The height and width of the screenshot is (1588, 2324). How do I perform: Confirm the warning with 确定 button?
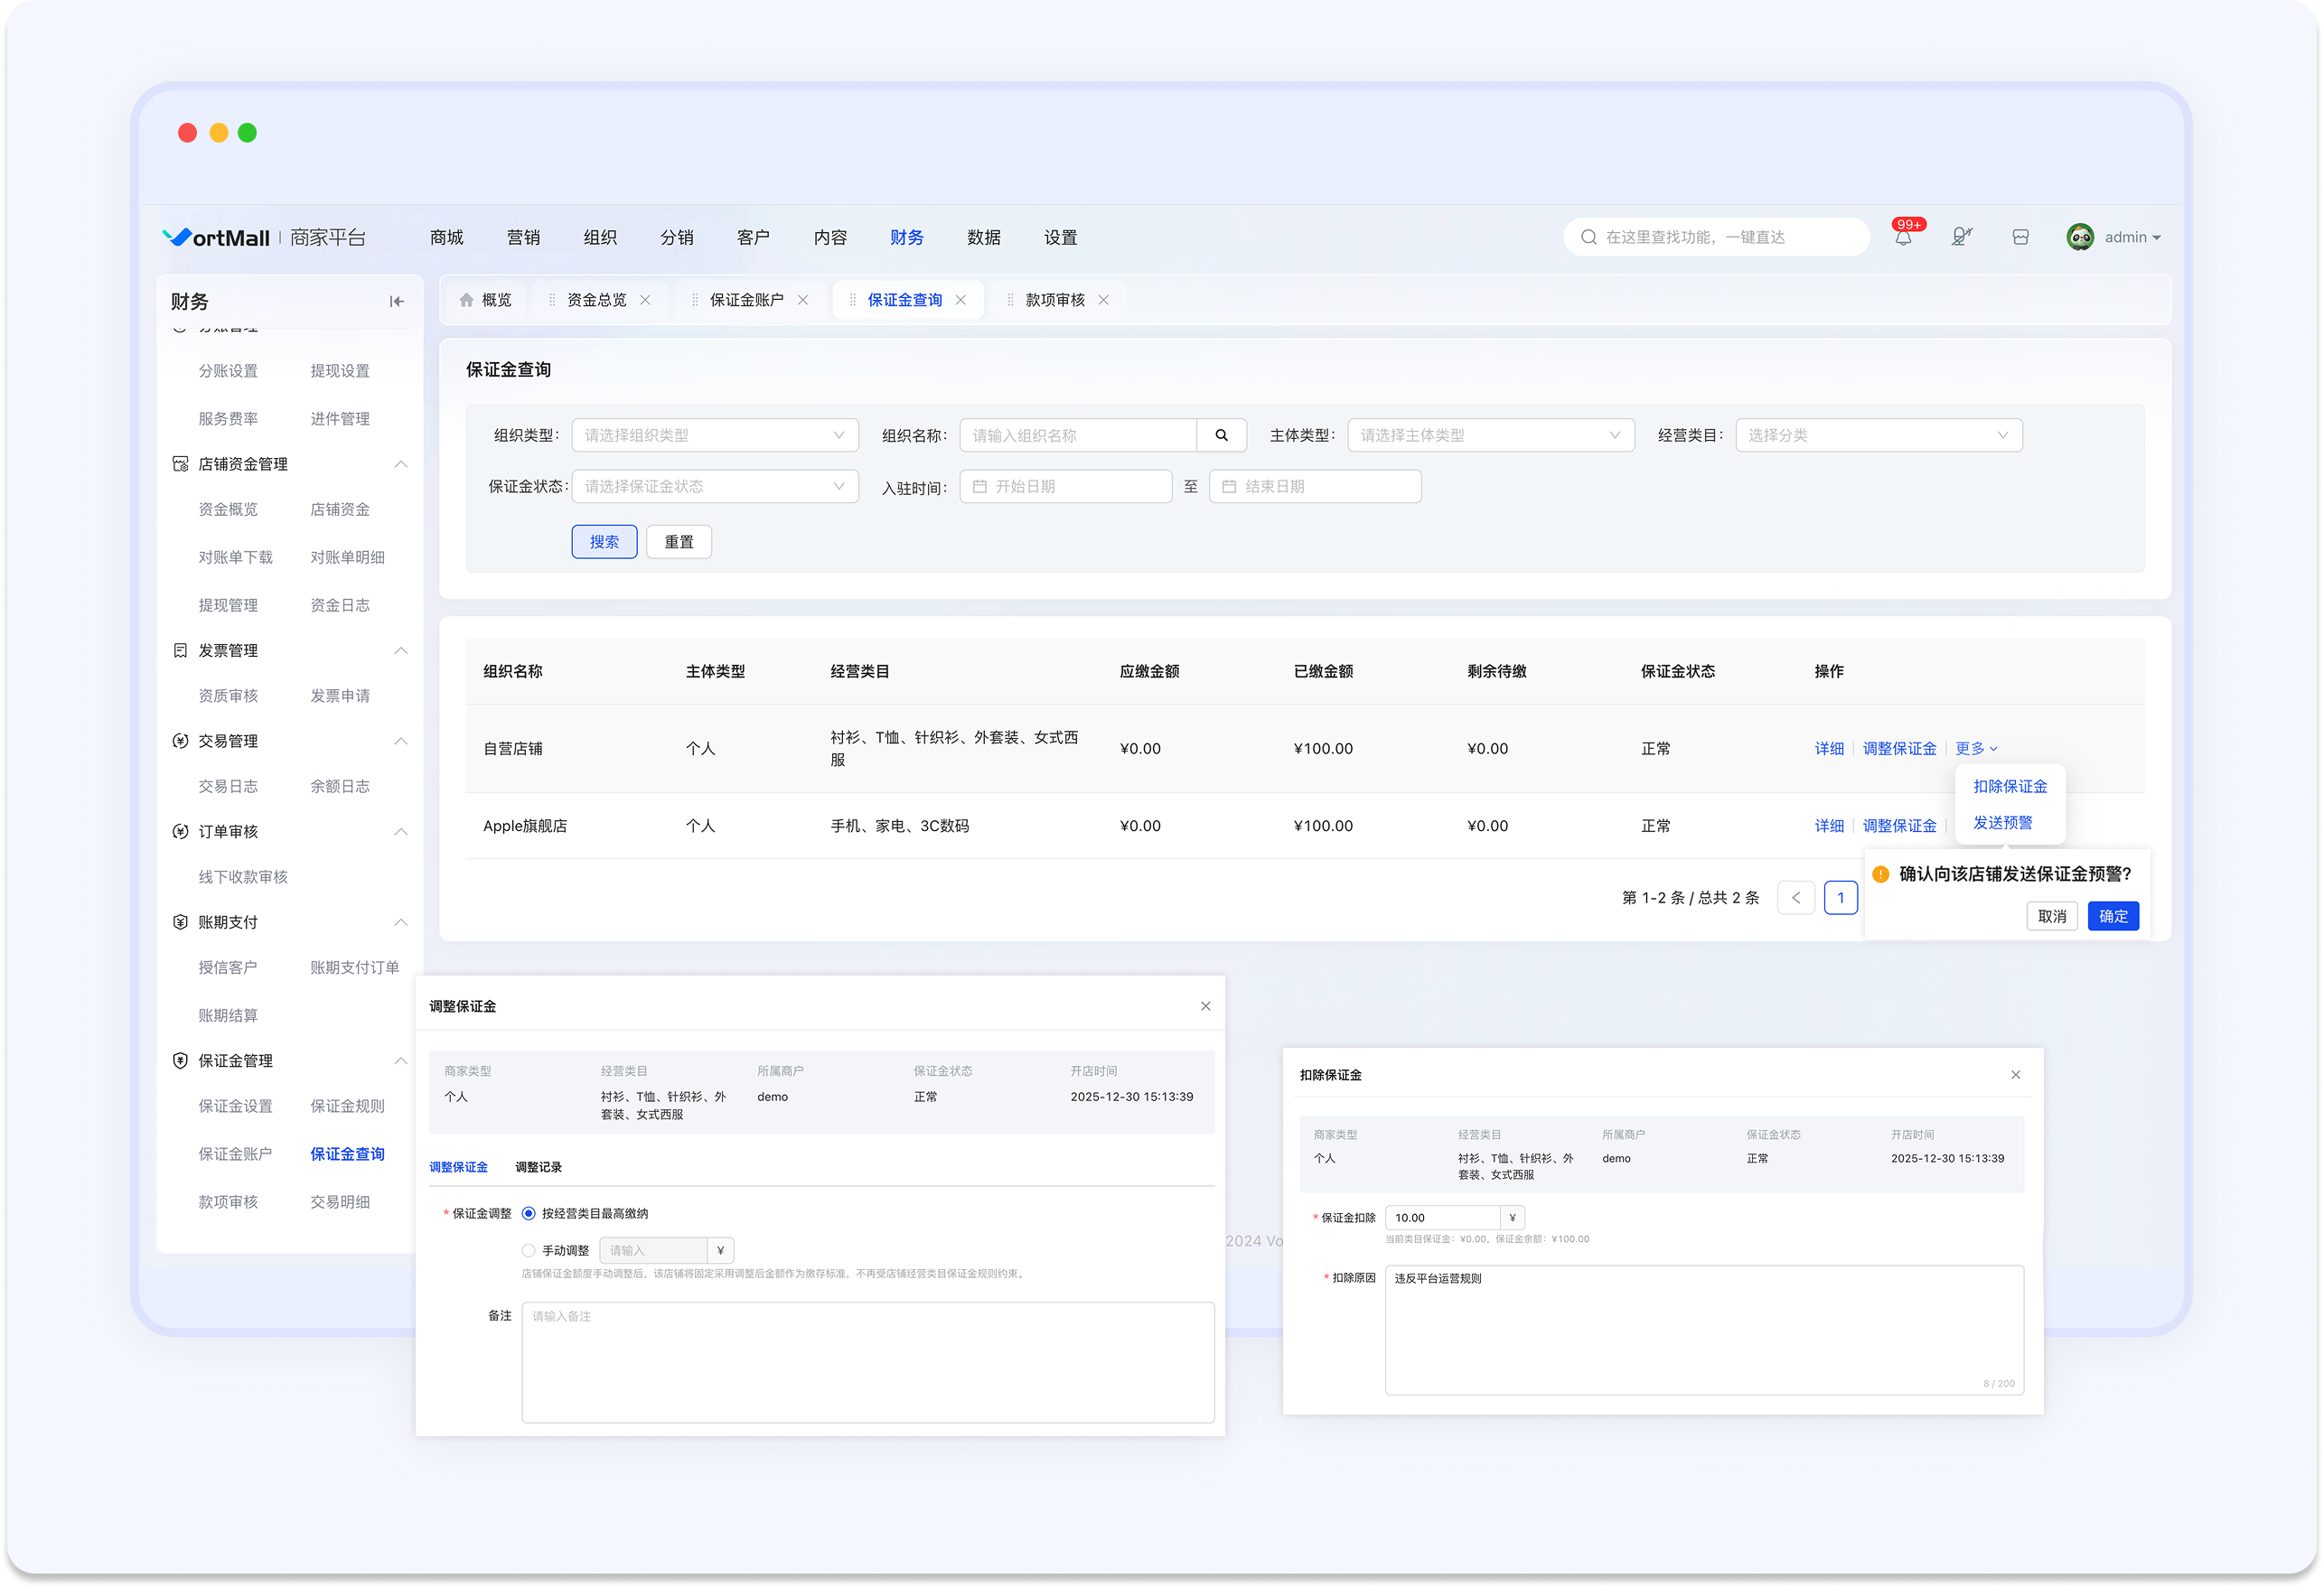tap(2113, 917)
